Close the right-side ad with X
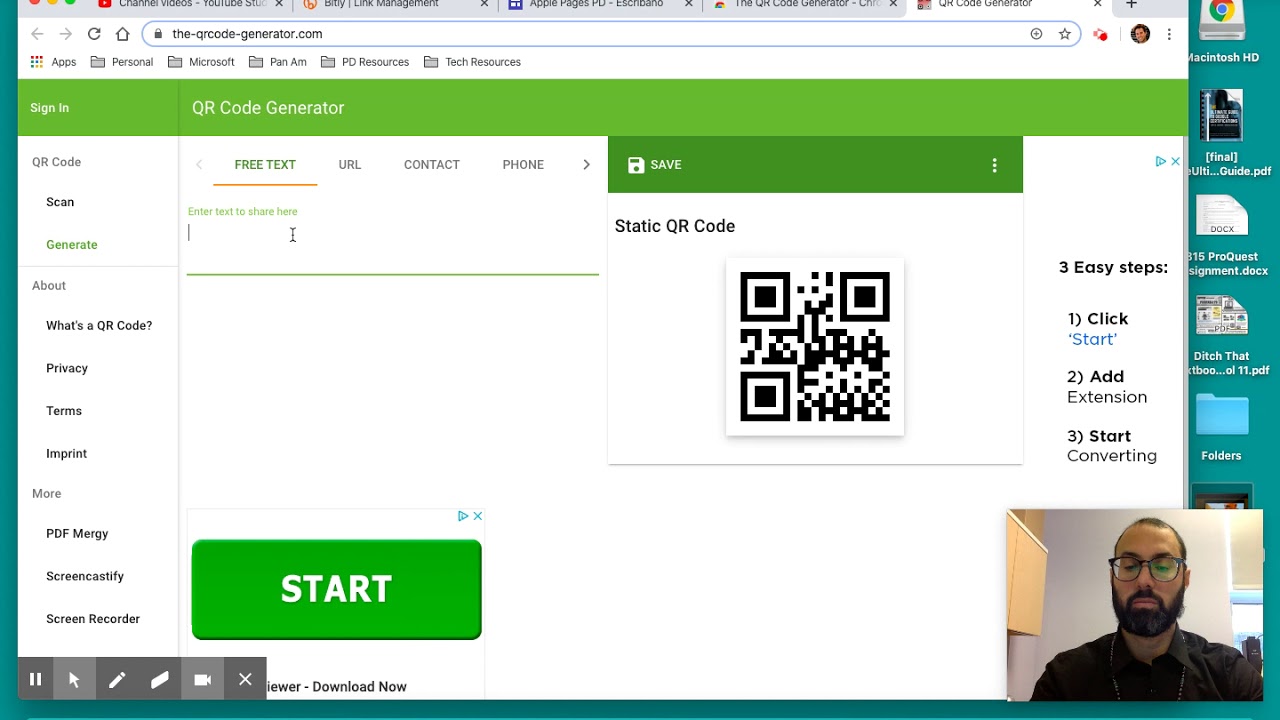The image size is (1280, 720). point(1175,161)
